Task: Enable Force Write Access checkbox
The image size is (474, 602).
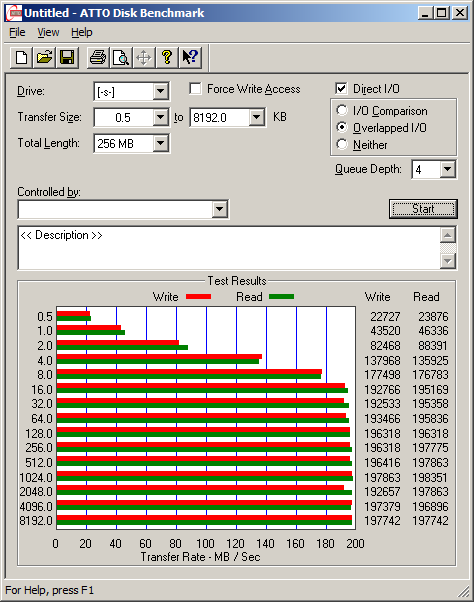Action: (x=195, y=89)
